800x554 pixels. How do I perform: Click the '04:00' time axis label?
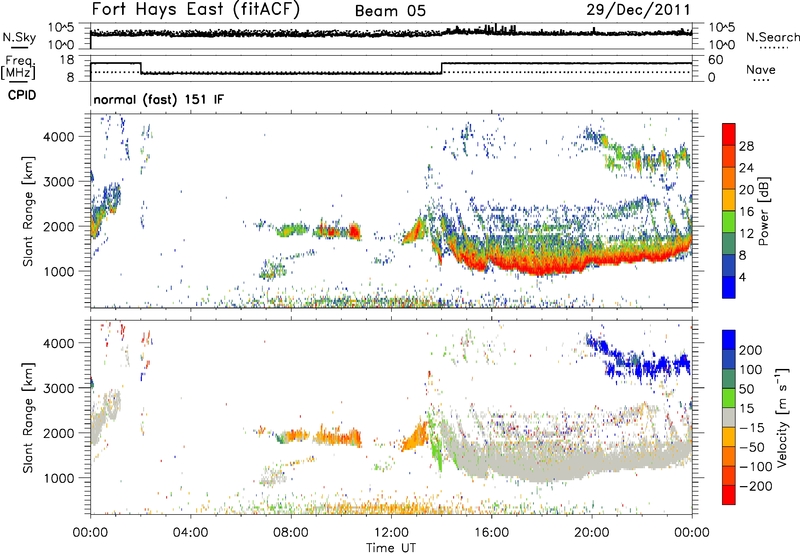[190, 533]
